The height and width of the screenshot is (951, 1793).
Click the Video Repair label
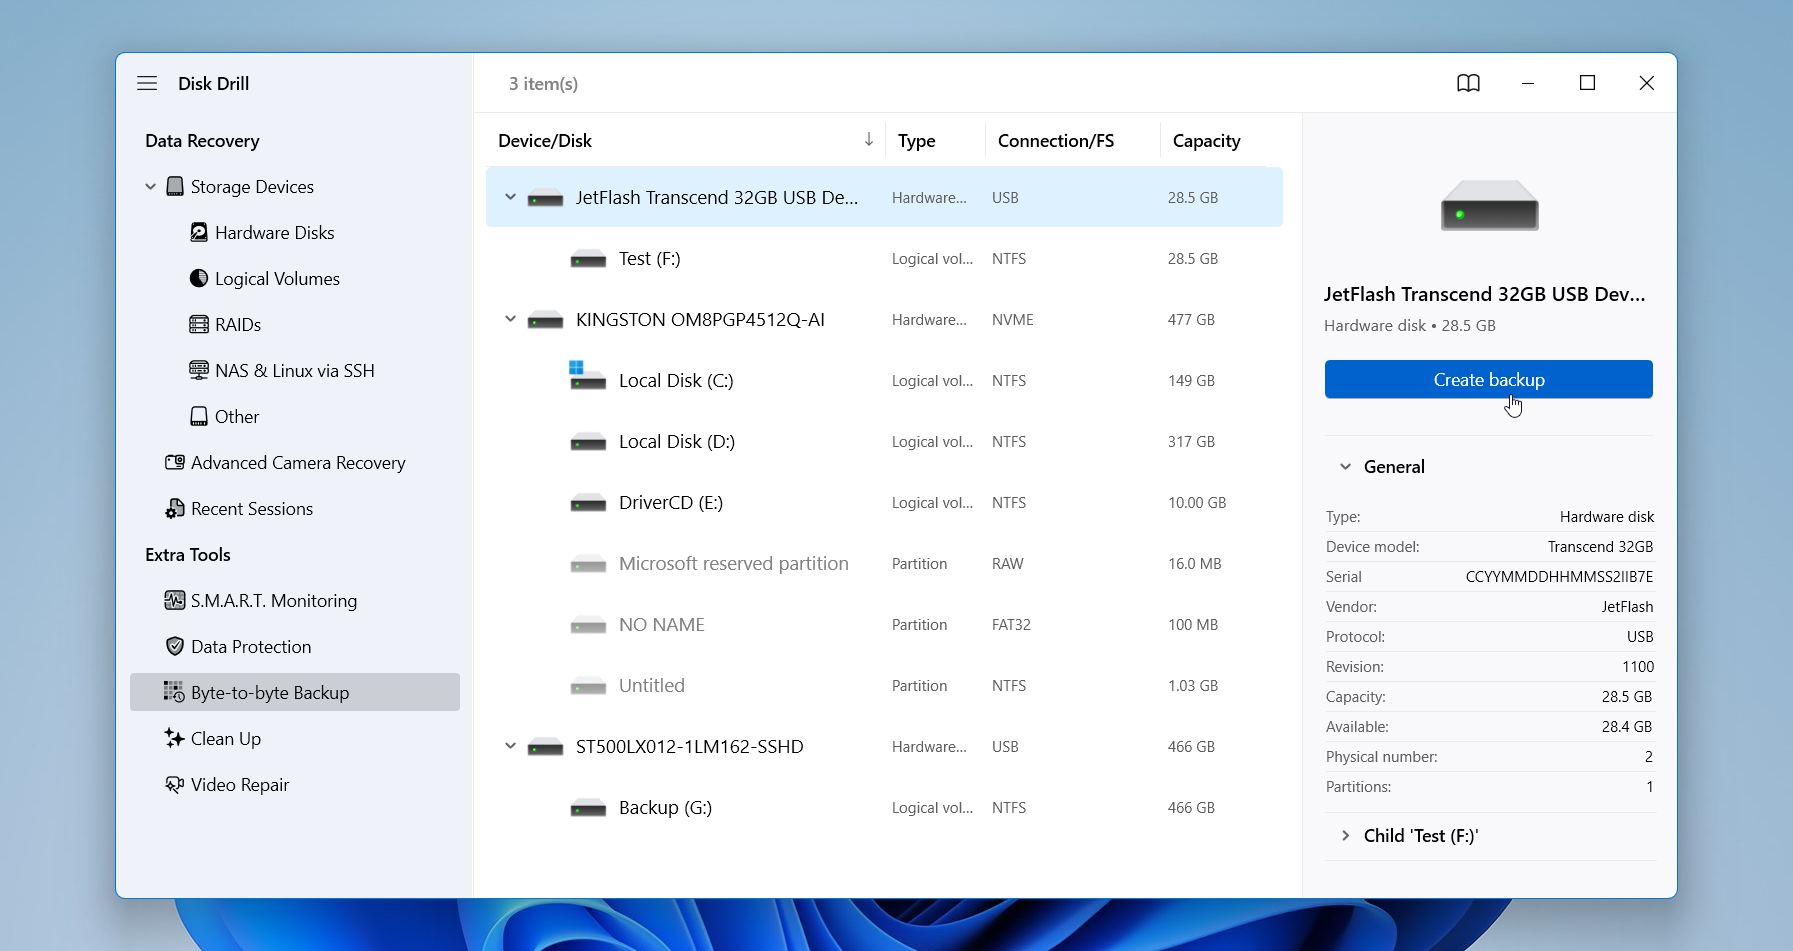coord(240,784)
